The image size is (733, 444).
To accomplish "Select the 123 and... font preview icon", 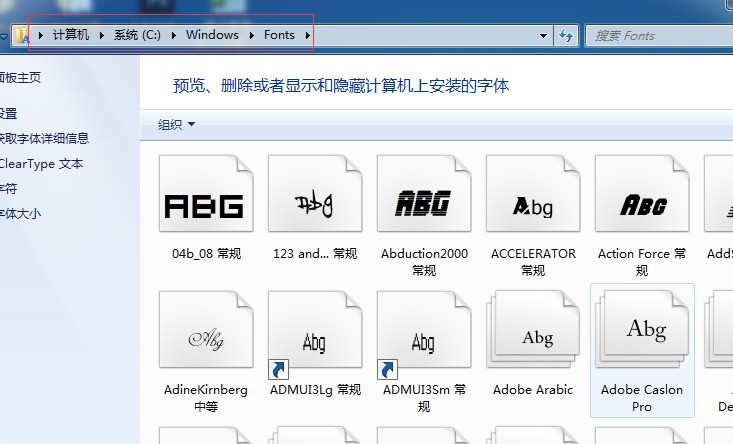I will click(x=315, y=193).
